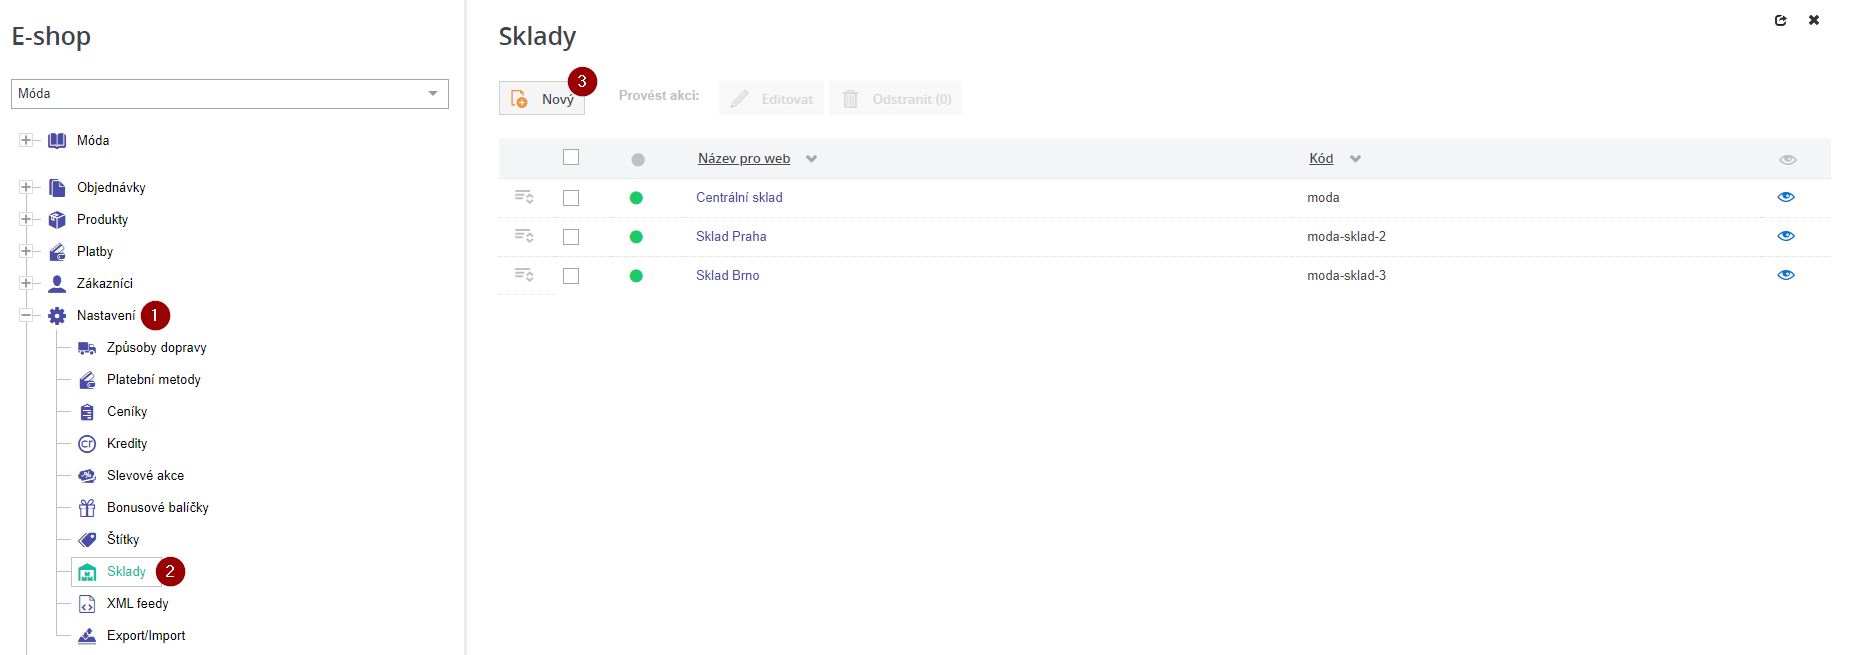This screenshot has height=655, width=1865.
Task: Check the select-all checkbox in table header
Action: (x=571, y=157)
